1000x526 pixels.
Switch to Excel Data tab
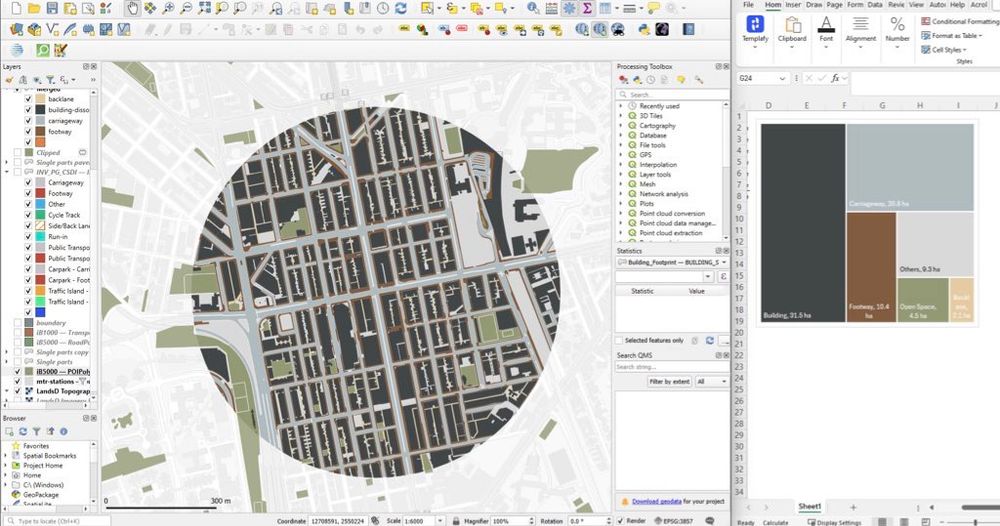875,4
